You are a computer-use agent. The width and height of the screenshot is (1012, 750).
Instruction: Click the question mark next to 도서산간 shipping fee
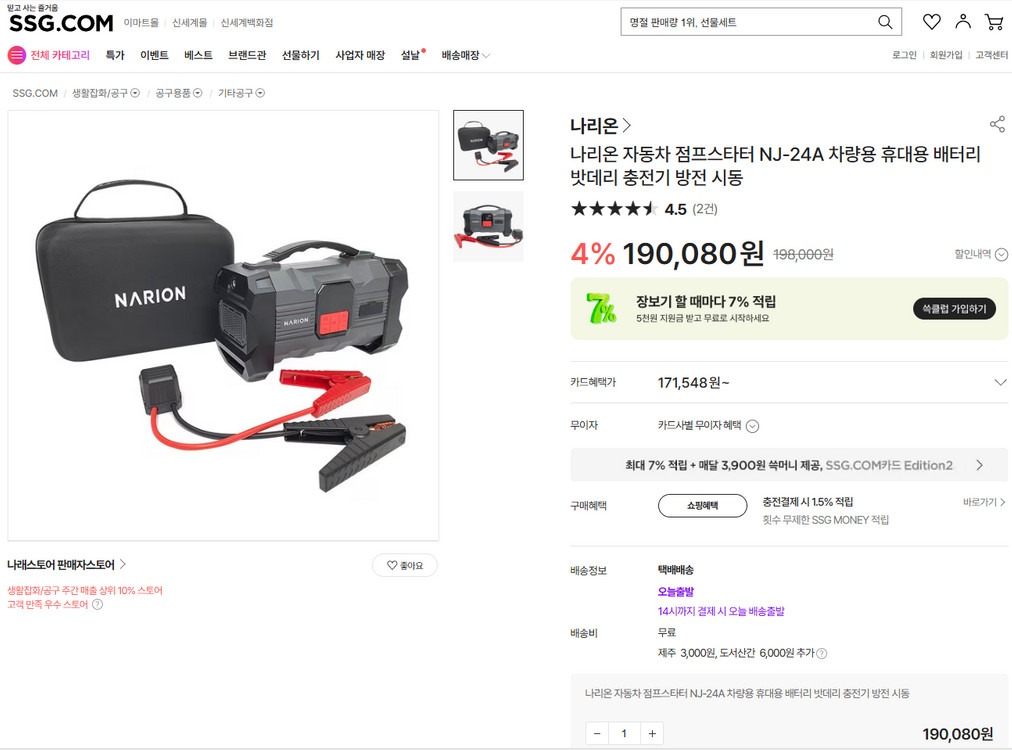click(x=821, y=651)
